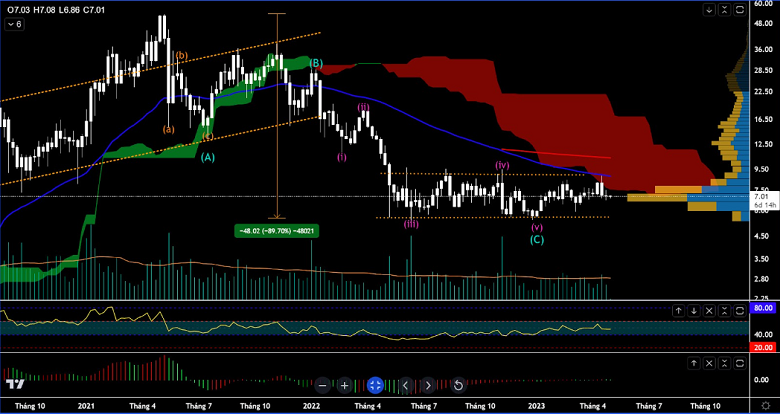The image size is (780, 414).
Task: Zoom out the chart with minus button
Action: (323, 385)
